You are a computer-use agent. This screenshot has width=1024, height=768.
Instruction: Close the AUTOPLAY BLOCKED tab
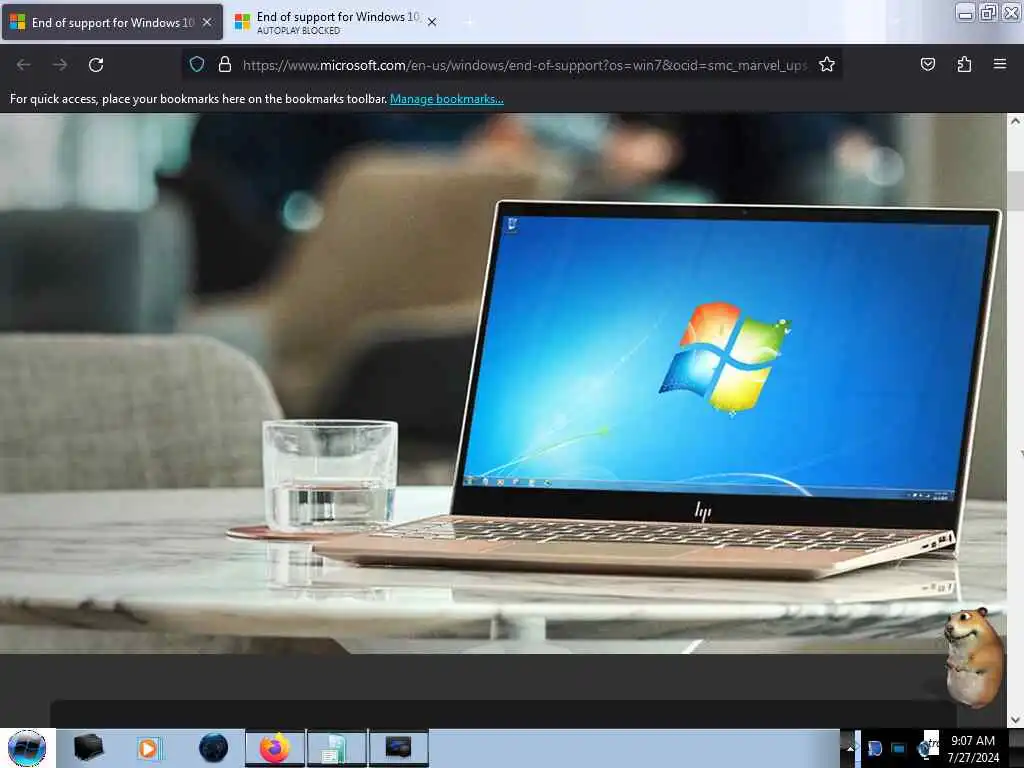coord(432,22)
